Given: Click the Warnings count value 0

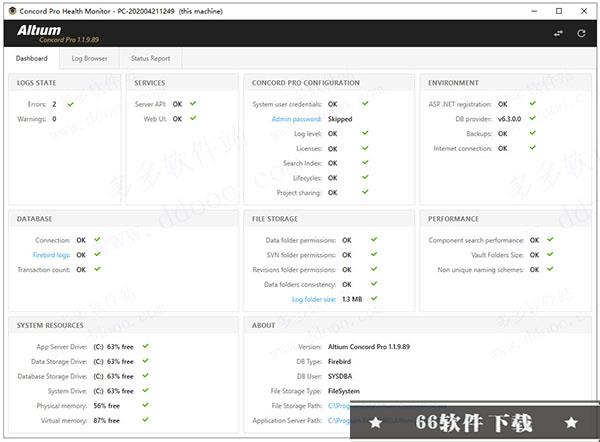Looking at the screenshot, I should pos(54,119).
